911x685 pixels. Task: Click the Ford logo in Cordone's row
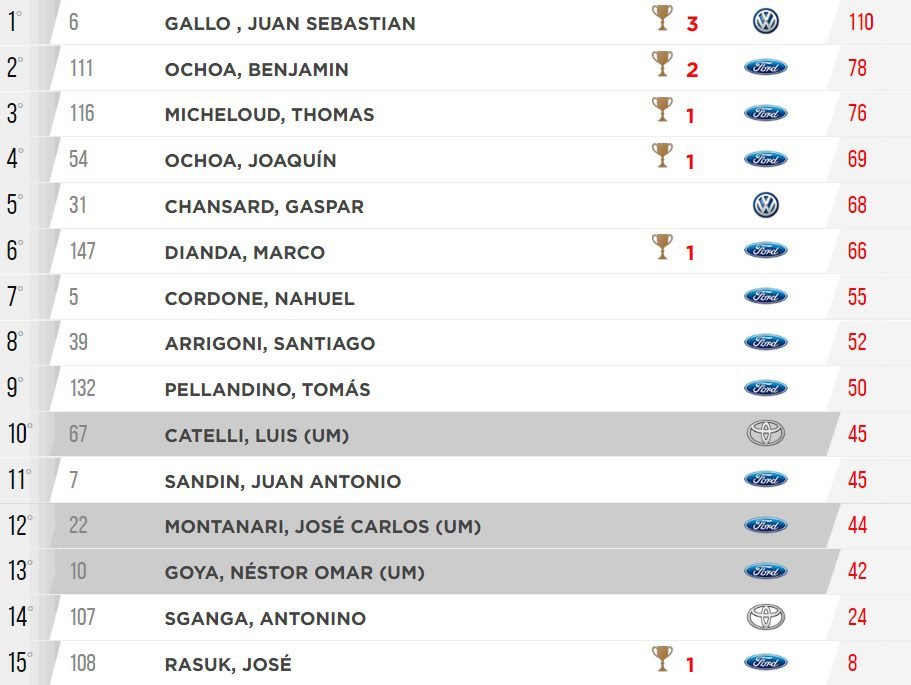[x=765, y=297]
